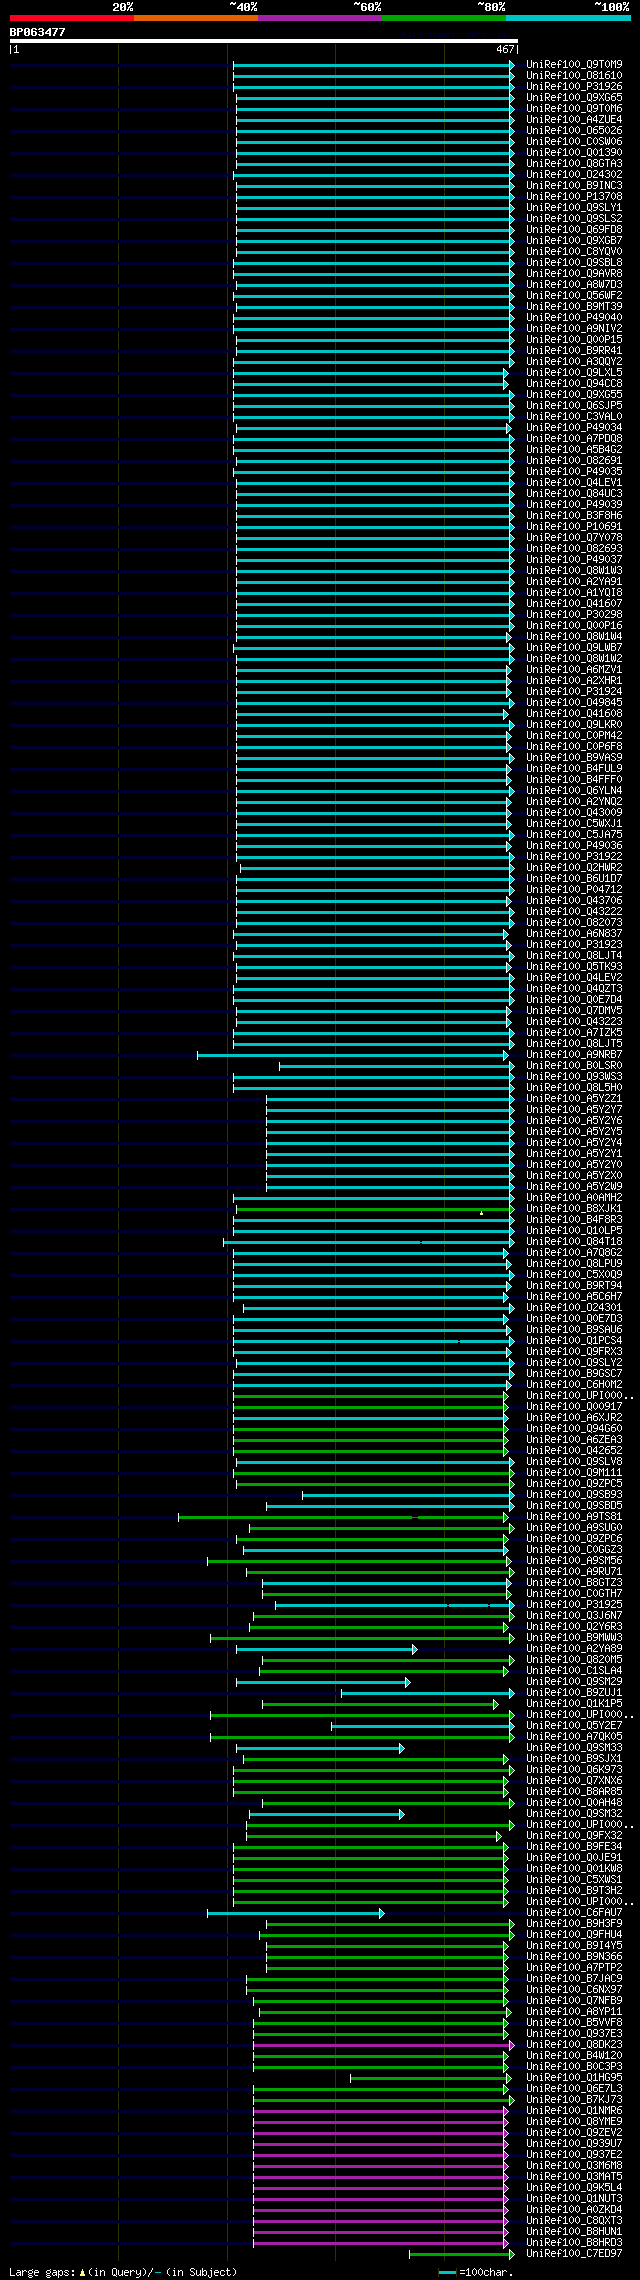This screenshot has width=640, height=2280.
Task: Open hit UniRef100_P31926
Action: [574, 87]
